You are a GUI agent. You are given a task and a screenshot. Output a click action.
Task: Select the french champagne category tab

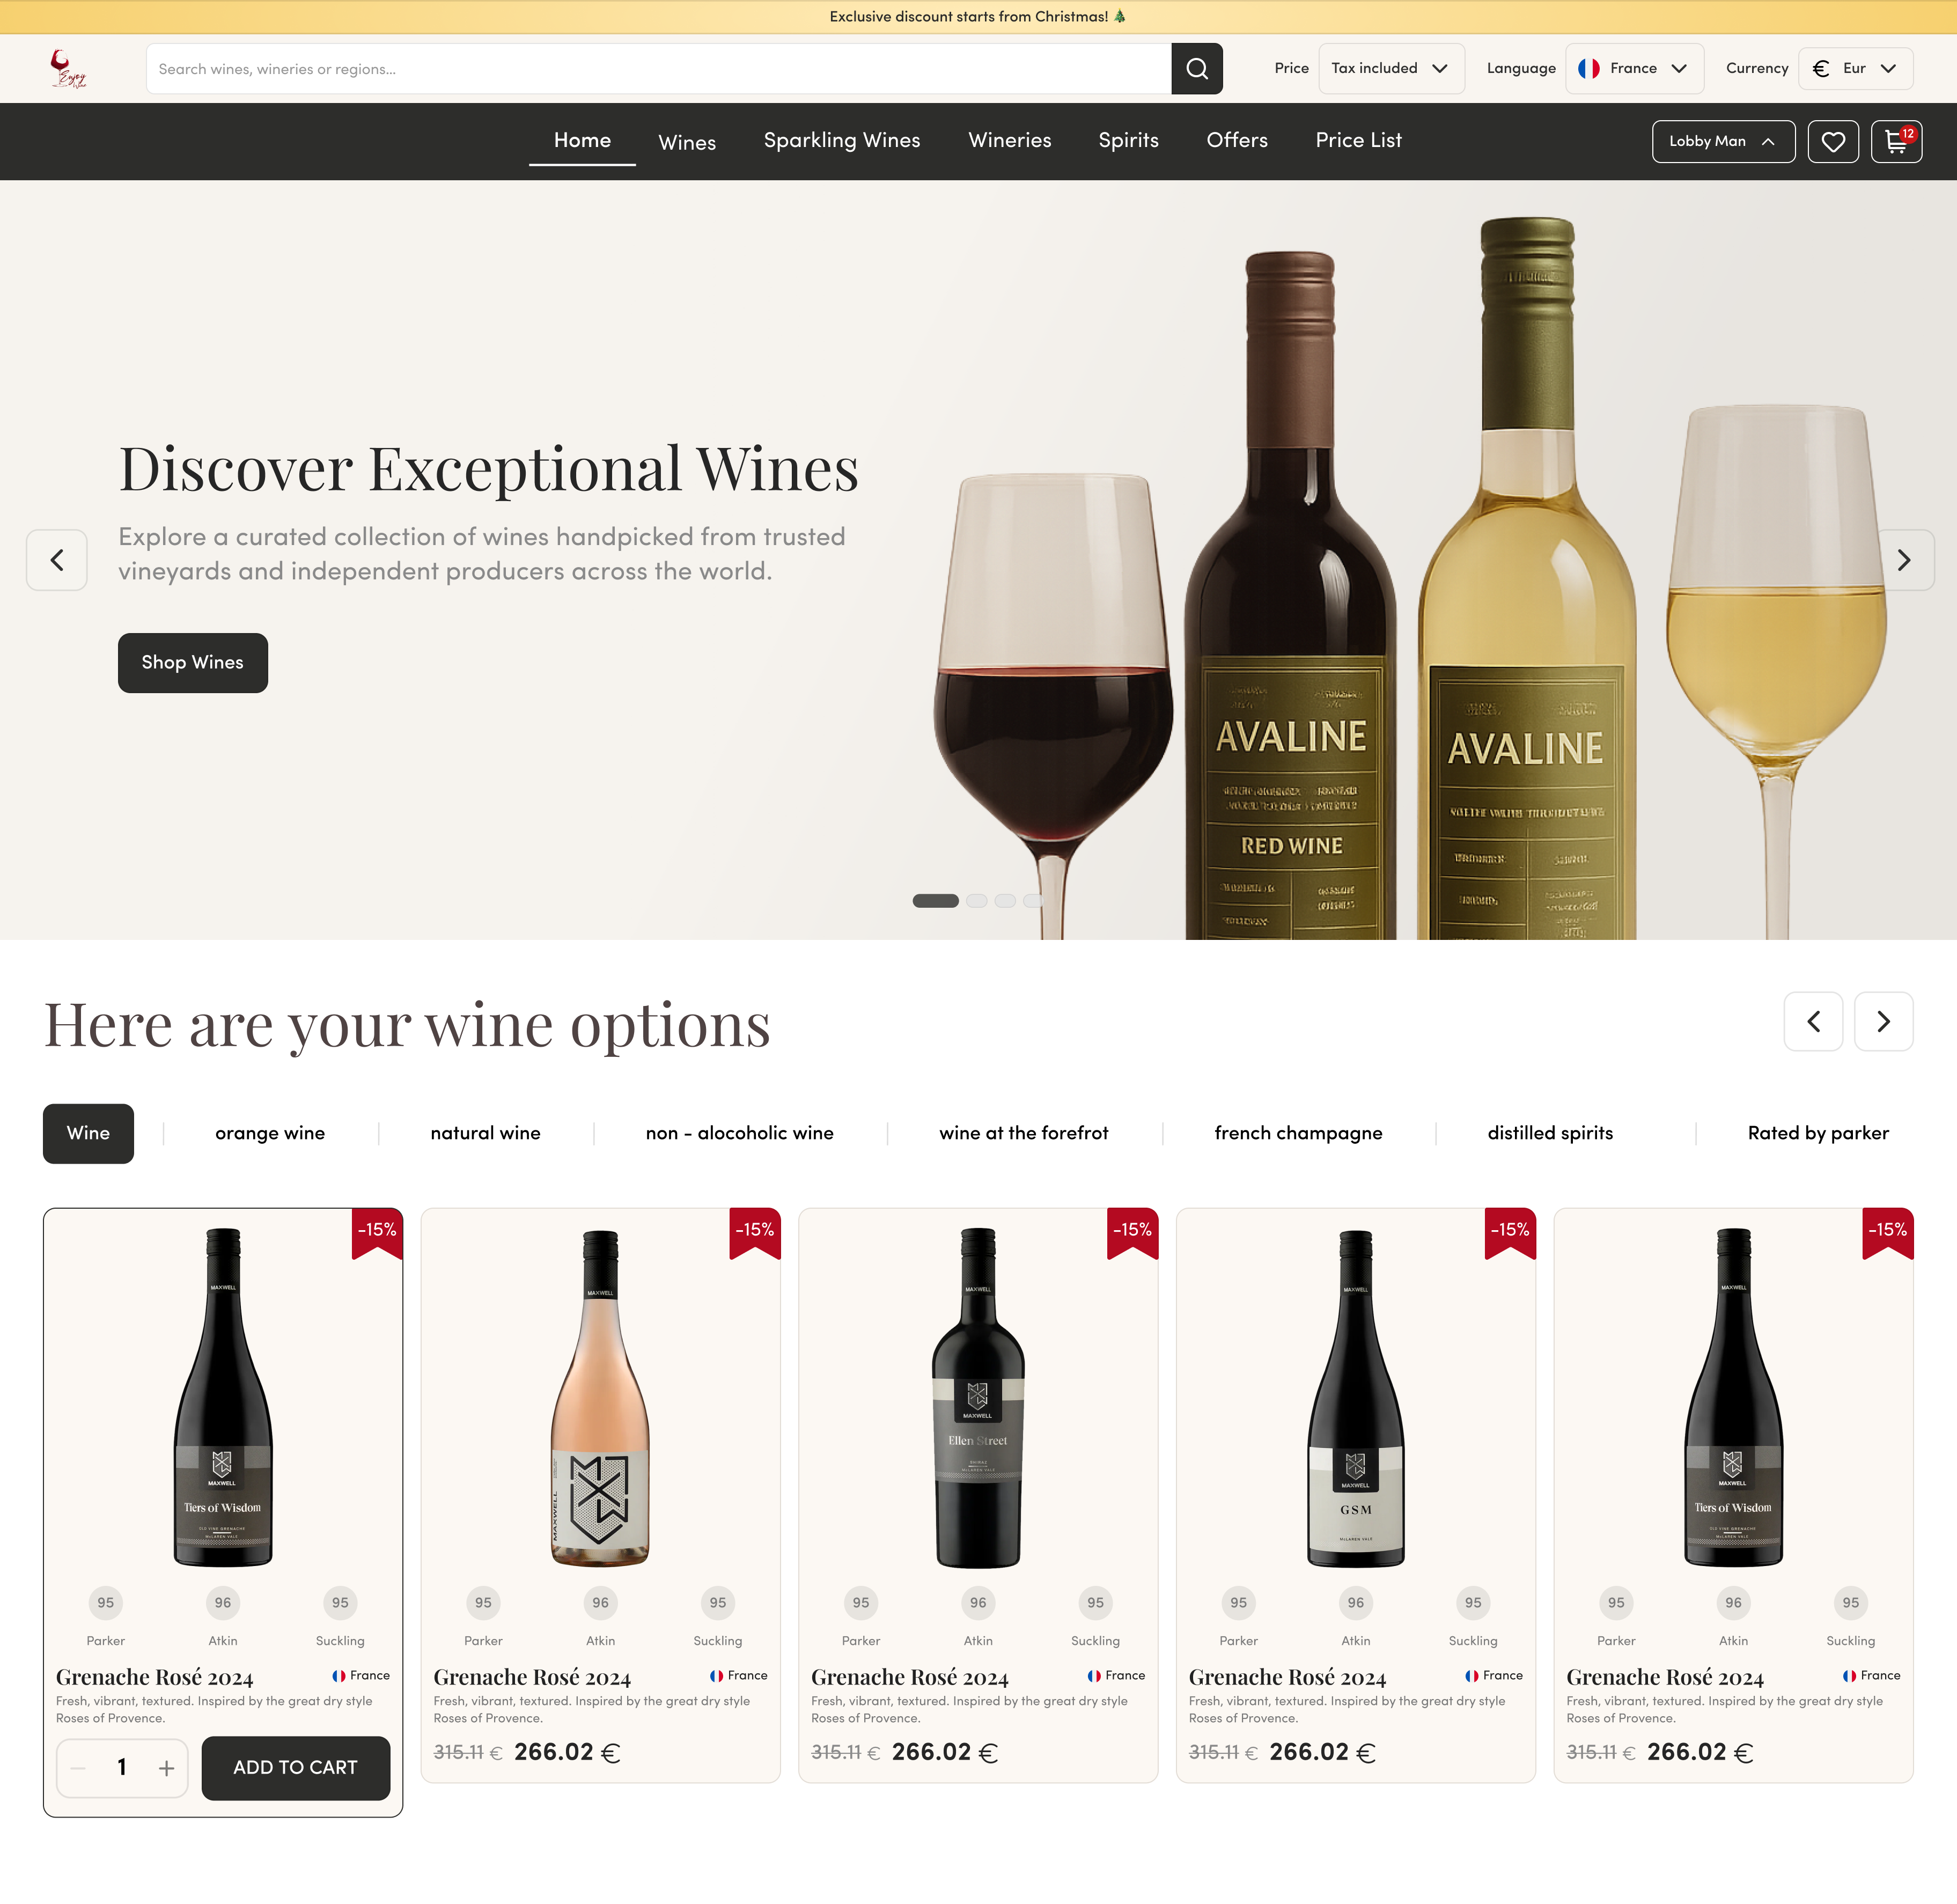pyautogui.click(x=1297, y=1133)
